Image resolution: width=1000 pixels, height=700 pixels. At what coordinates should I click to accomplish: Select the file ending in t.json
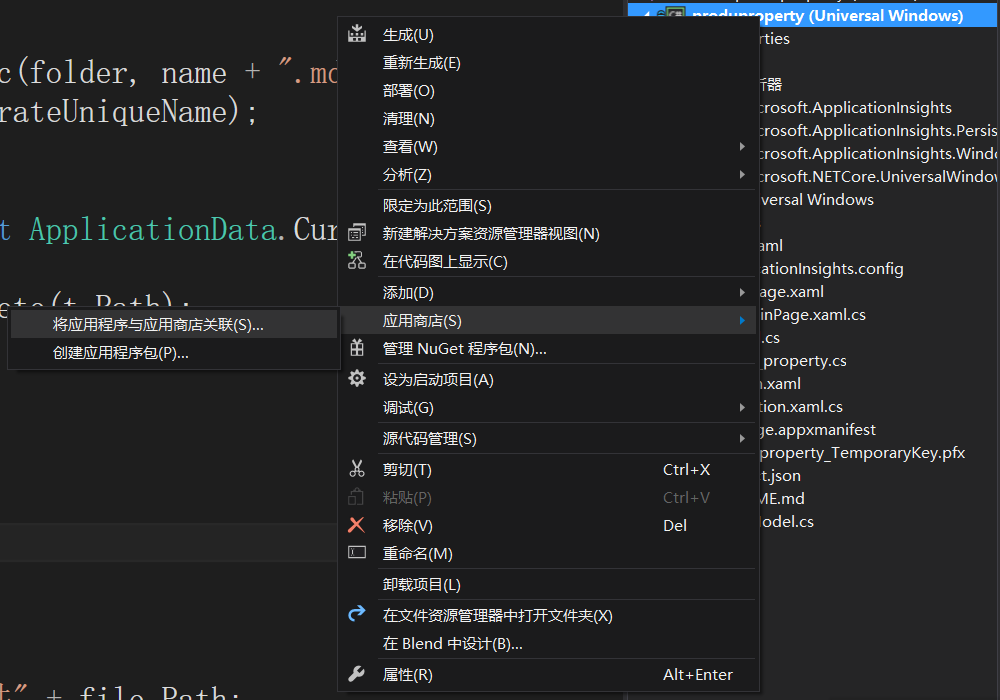pos(781,476)
